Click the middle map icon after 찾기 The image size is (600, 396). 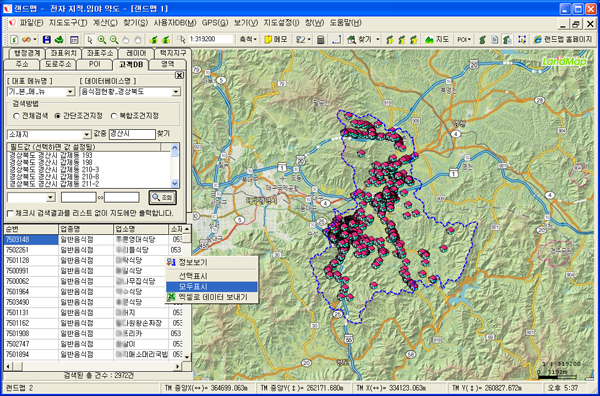tap(402, 39)
